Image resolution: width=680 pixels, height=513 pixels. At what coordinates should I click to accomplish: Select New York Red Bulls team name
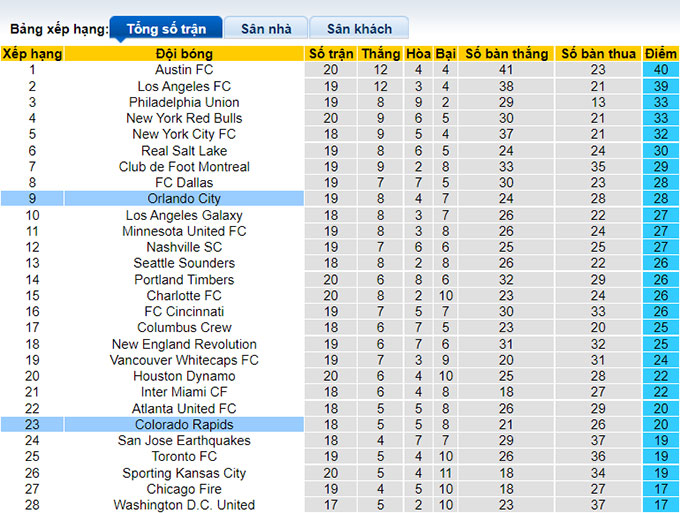coord(184,118)
